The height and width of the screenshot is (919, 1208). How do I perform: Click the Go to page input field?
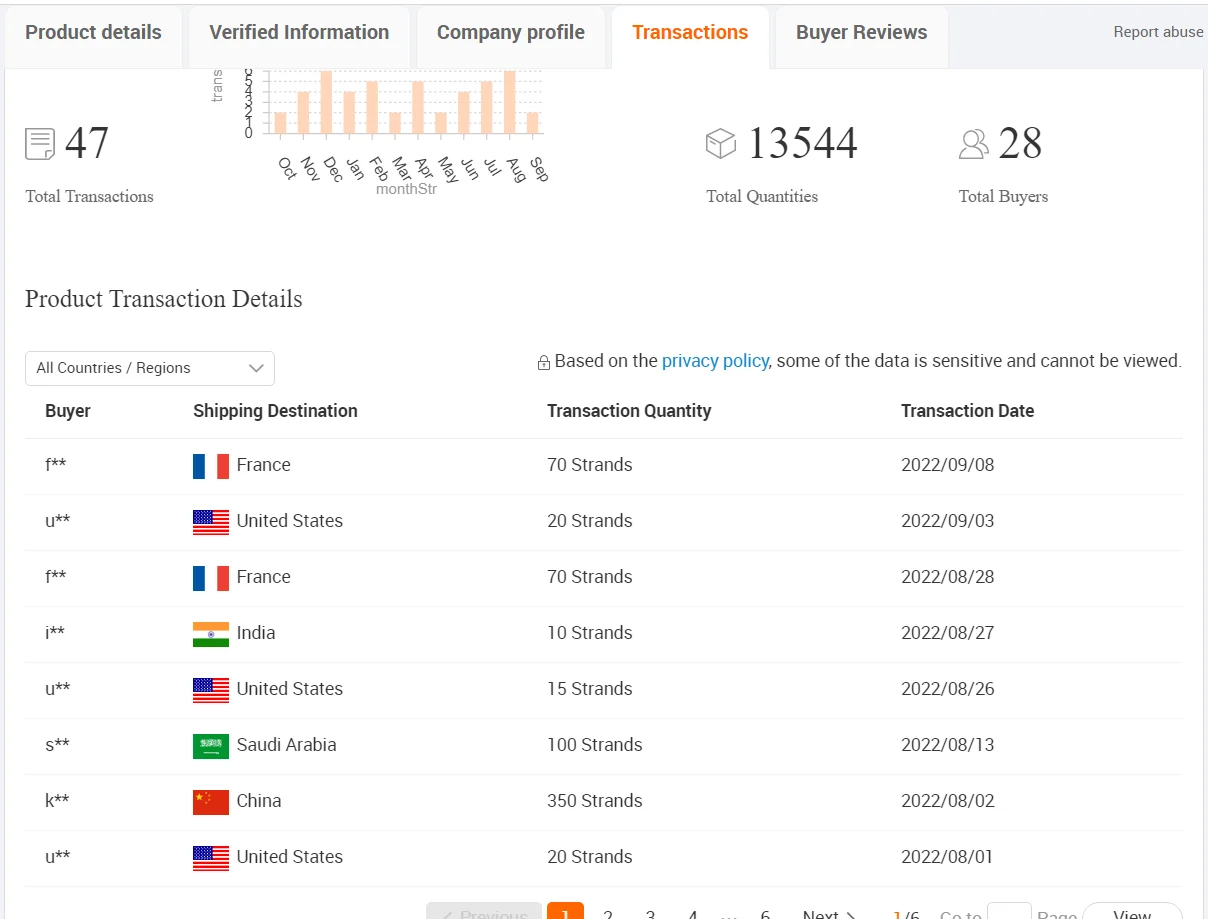point(1008,912)
